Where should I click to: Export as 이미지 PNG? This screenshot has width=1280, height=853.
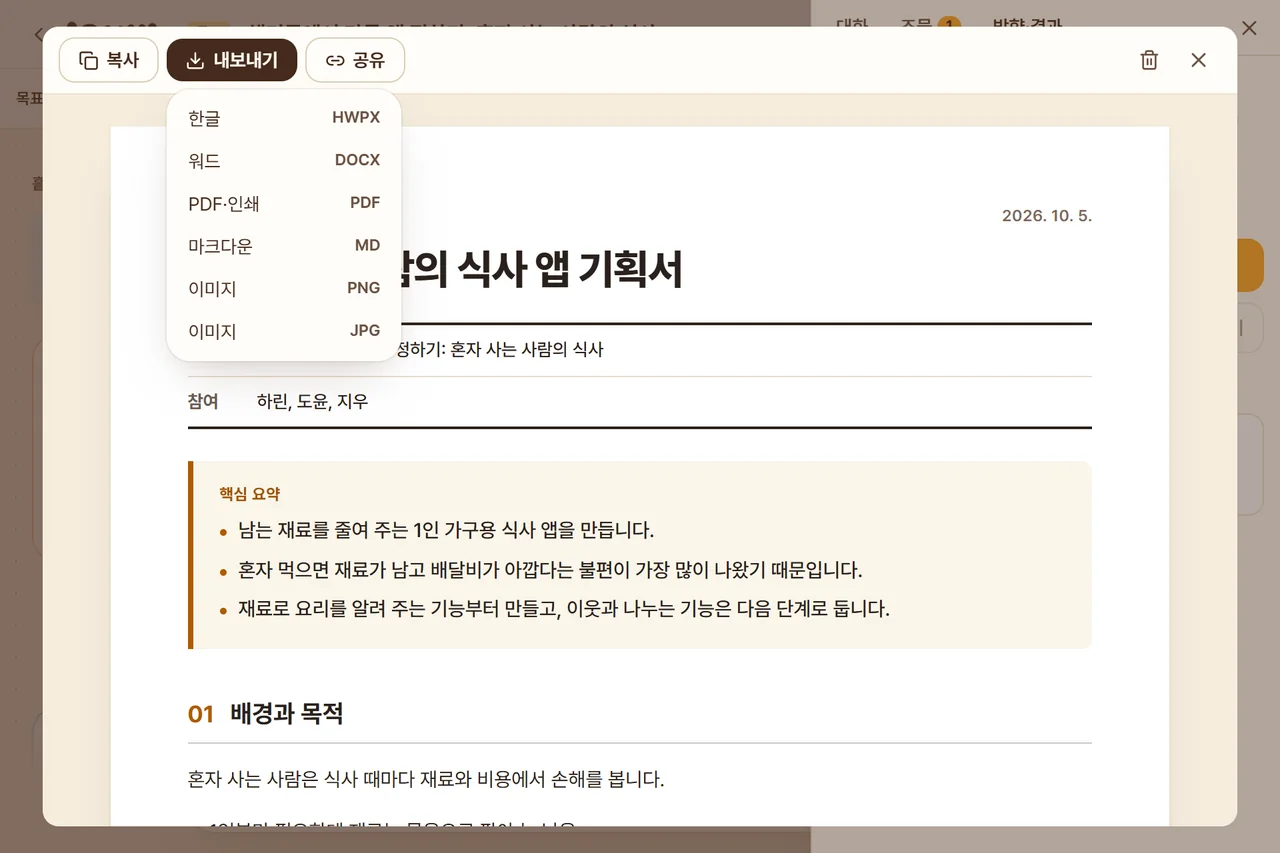coord(284,288)
